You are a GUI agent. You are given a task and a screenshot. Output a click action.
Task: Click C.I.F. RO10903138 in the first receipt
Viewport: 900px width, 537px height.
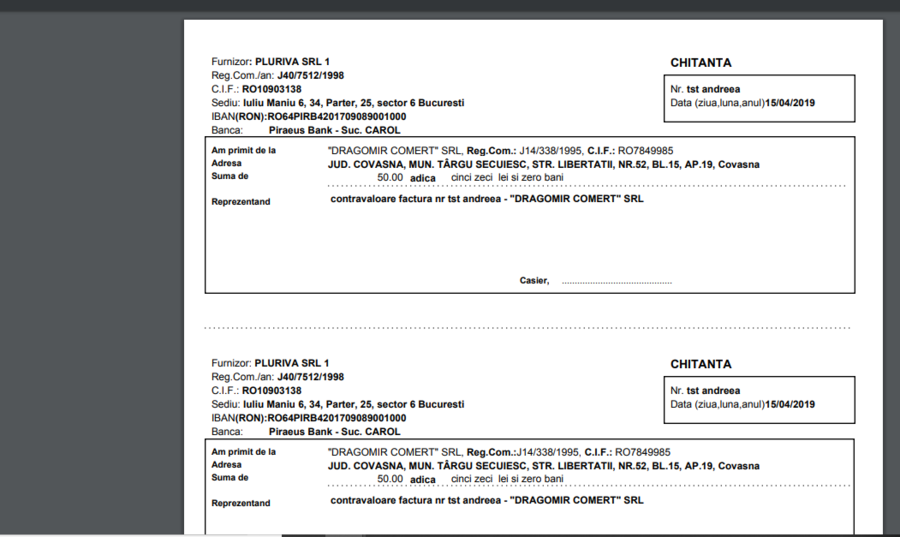[x=271, y=89]
